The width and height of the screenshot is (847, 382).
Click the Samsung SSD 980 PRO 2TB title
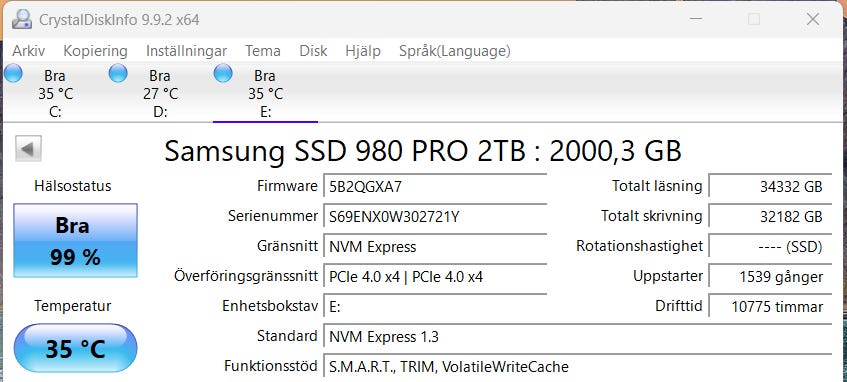(x=423, y=151)
